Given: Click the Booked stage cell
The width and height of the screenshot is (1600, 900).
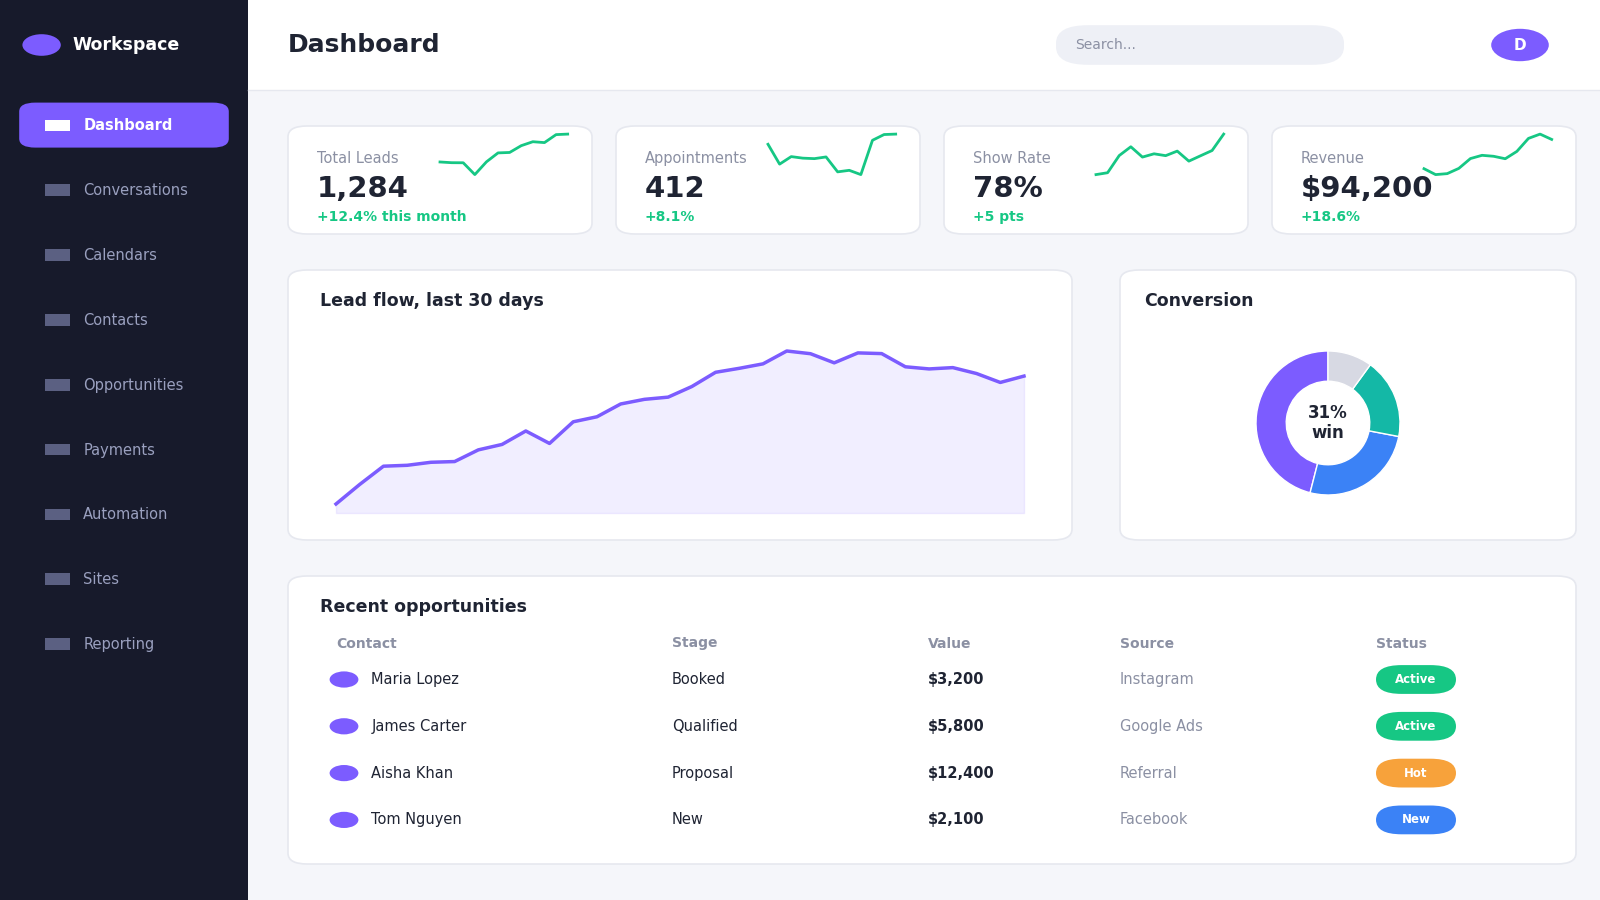Looking at the screenshot, I should [x=698, y=679].
